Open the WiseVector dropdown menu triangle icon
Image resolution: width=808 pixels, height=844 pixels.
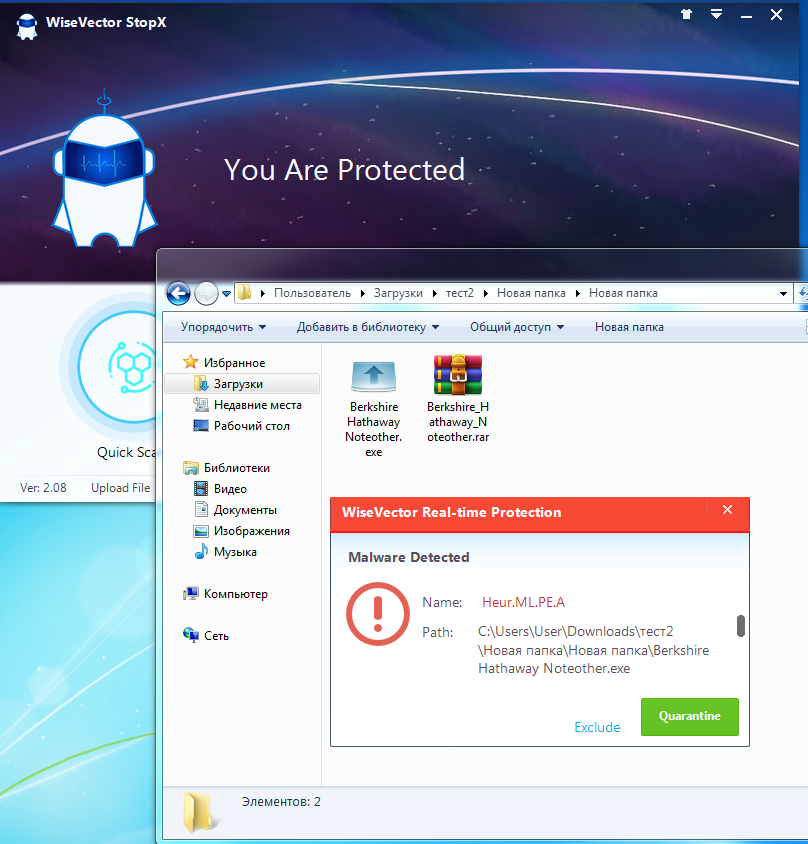coord(716,15)
